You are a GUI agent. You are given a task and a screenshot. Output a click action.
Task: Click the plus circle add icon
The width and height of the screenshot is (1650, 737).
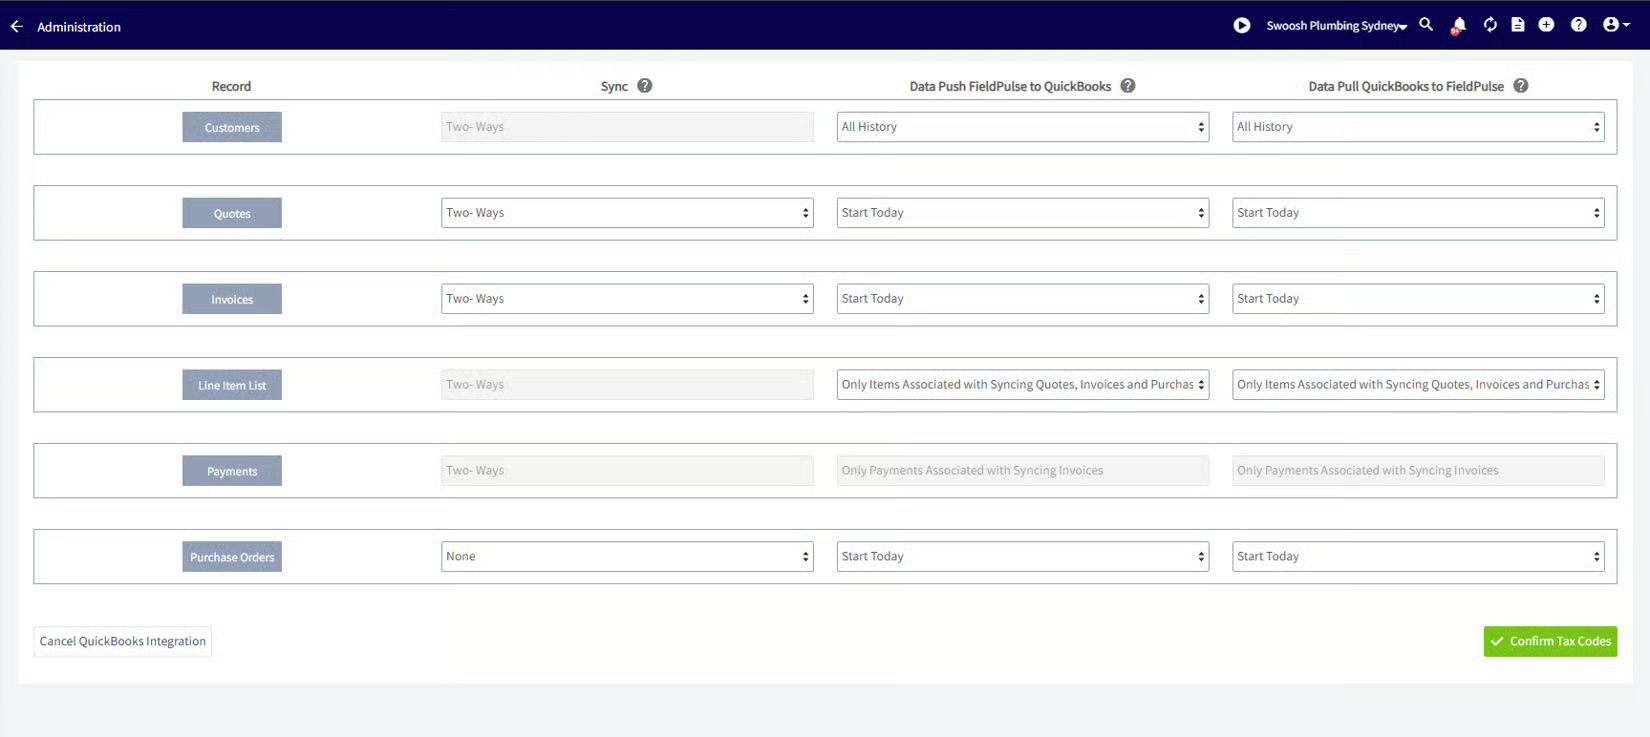(1546, 25)
